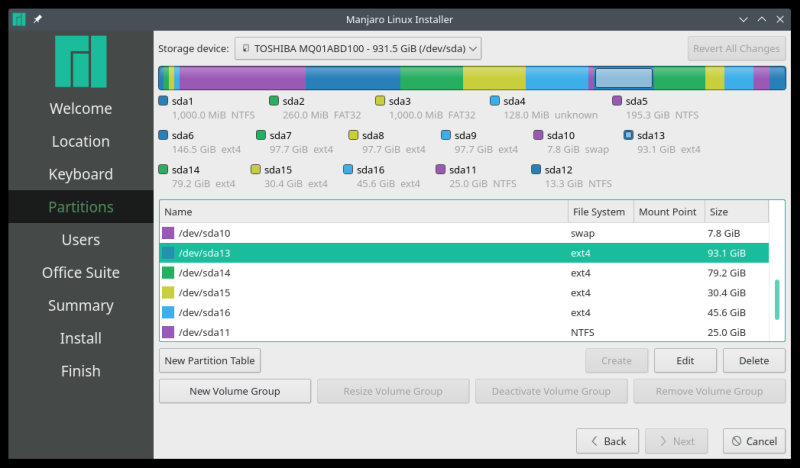Cancel the installation
This screenshot has height=468, width=800.
coord(754,441)
